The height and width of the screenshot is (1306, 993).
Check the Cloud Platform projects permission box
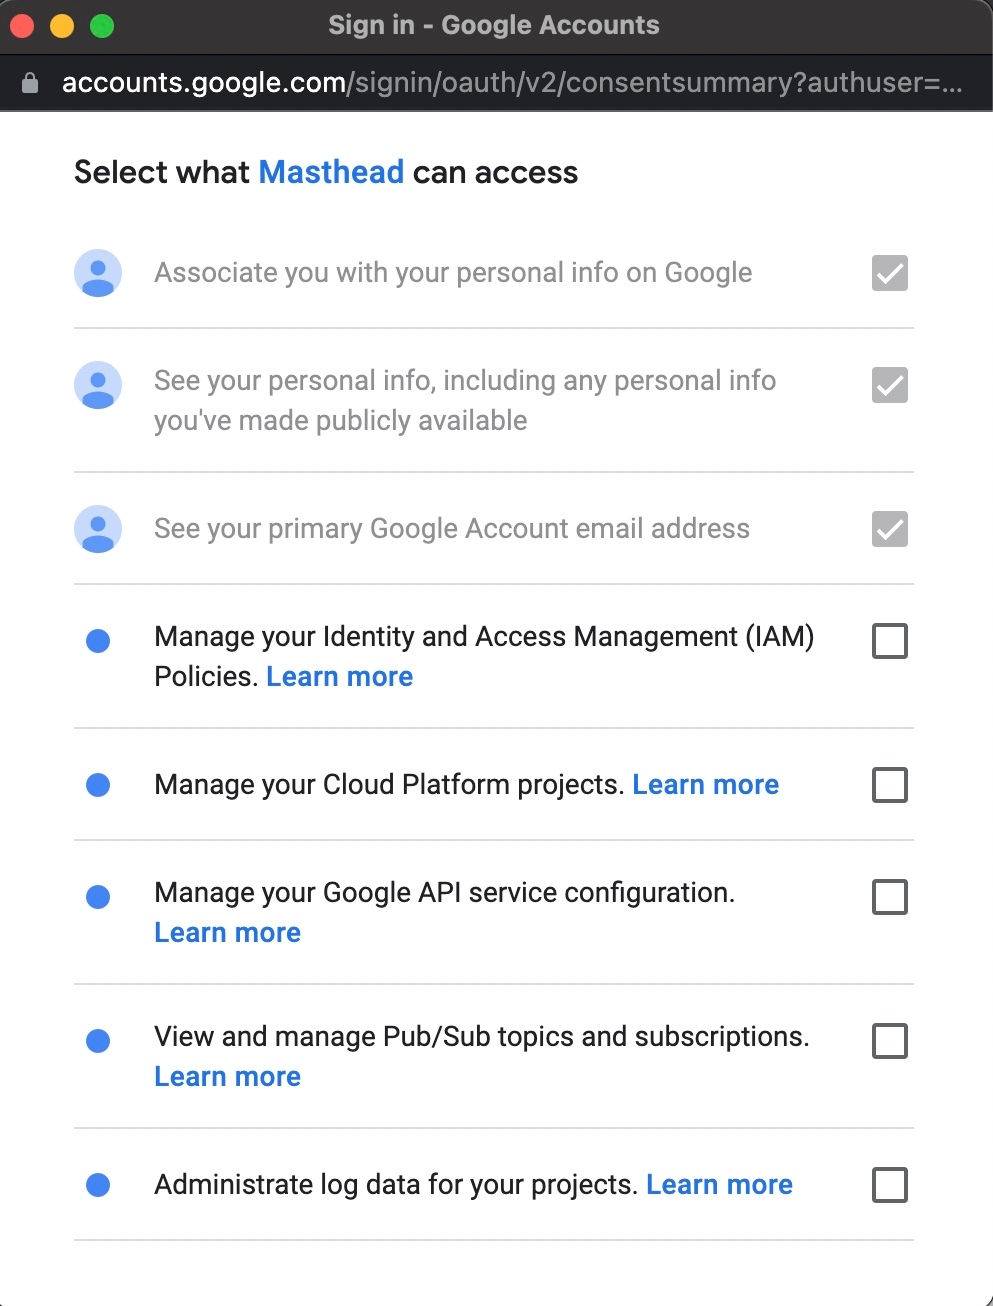(889, 785)
